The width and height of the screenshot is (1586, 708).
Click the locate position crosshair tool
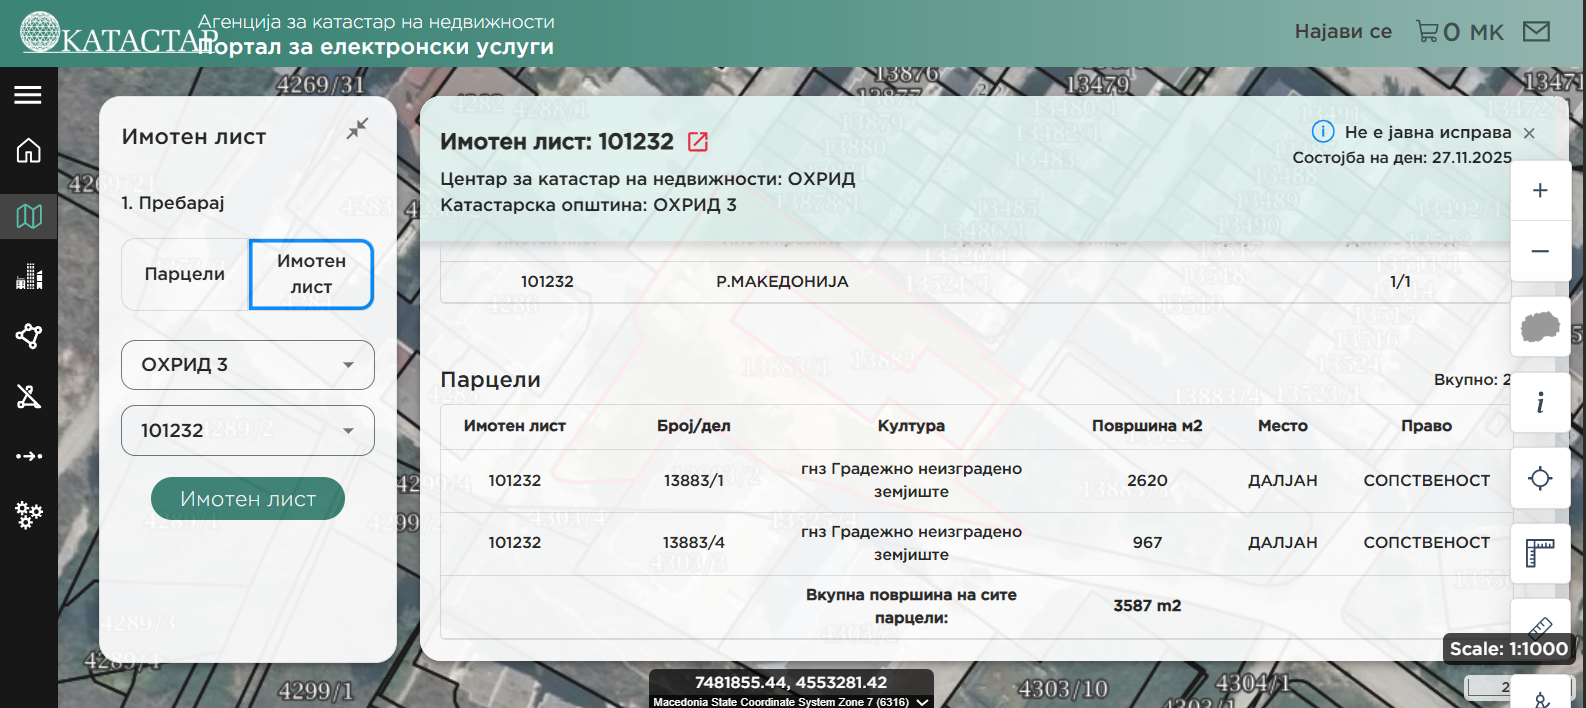click(1540, 479)
